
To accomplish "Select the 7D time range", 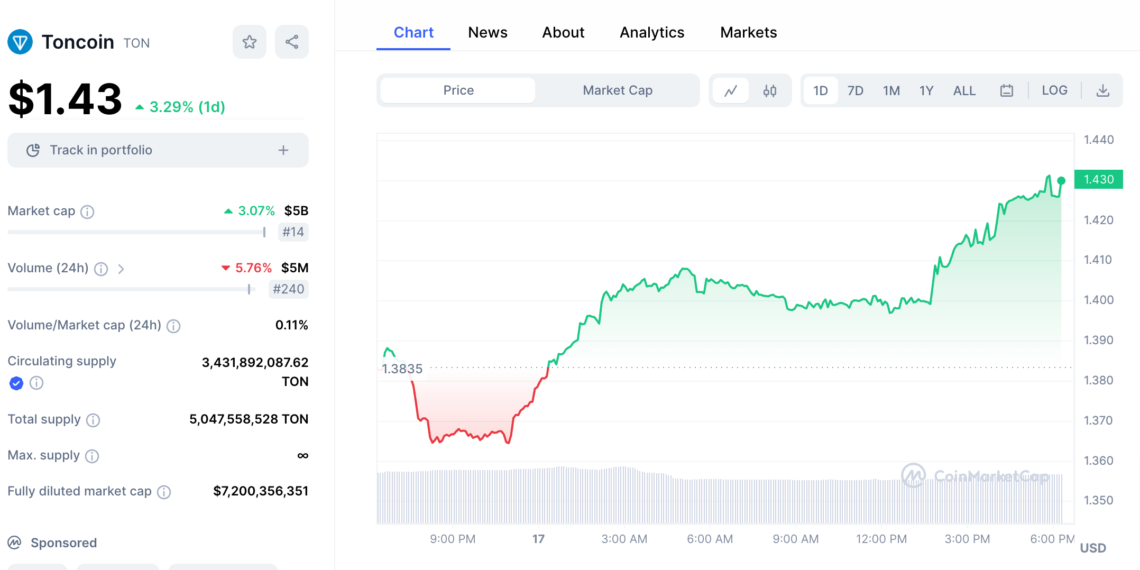I will 855,90.
